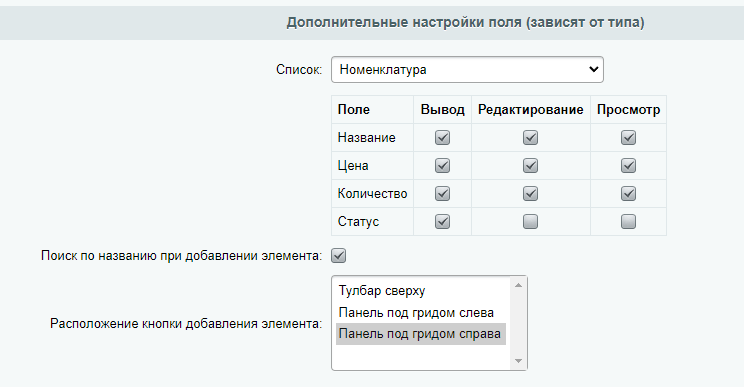Click the listbox scroll down arrow
This screenshot has width=744, height=387.
coord(518,361)
